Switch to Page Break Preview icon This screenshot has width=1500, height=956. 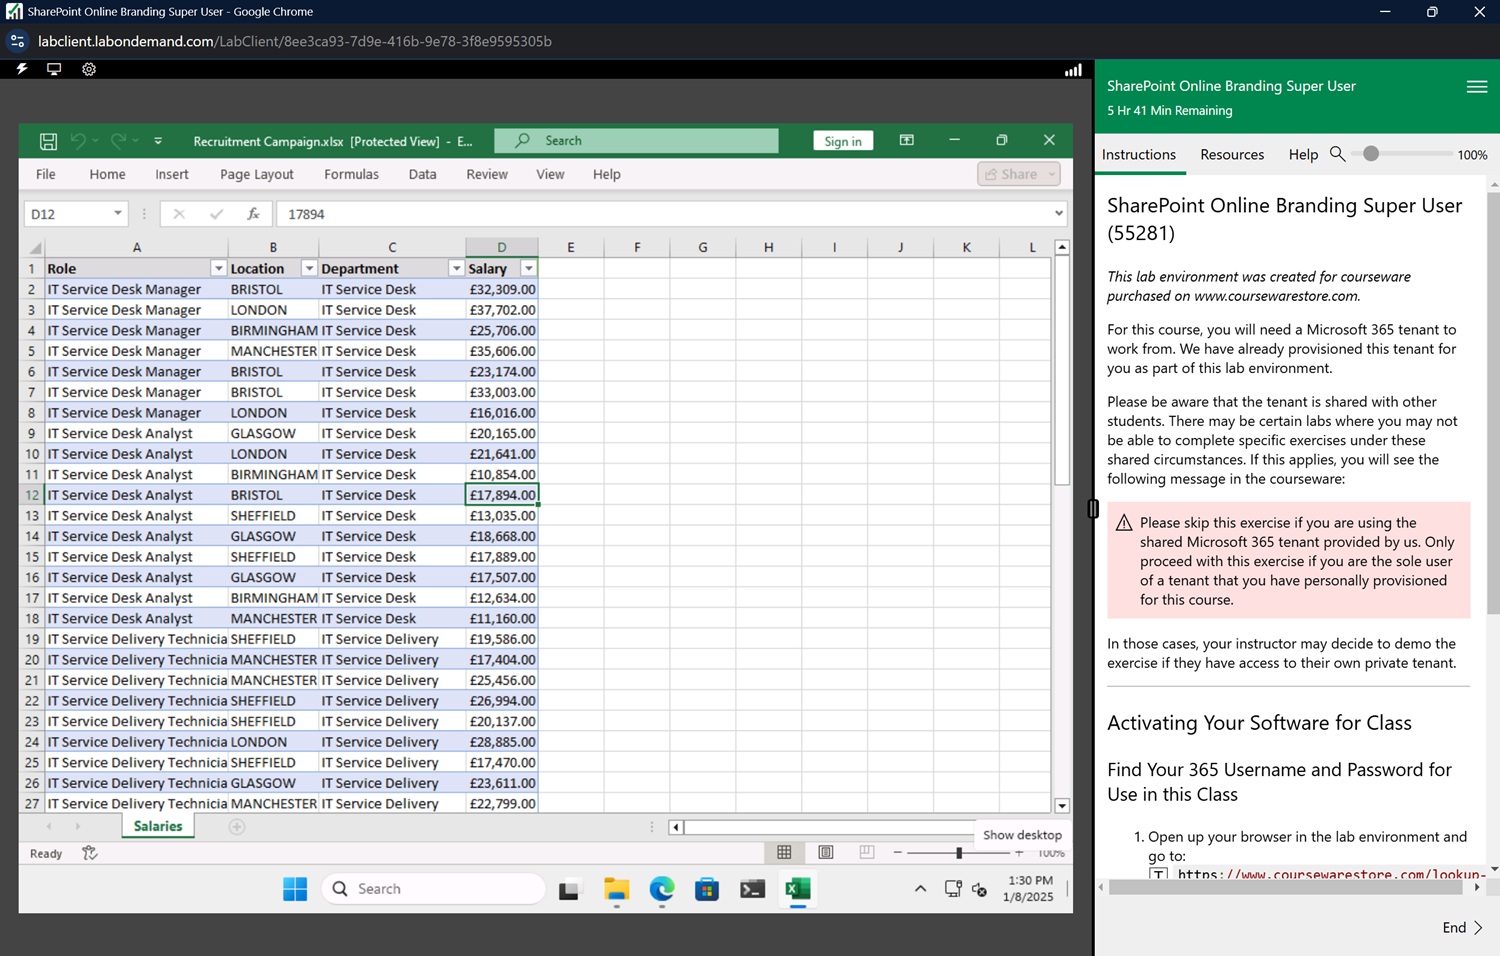coord(867,852)
